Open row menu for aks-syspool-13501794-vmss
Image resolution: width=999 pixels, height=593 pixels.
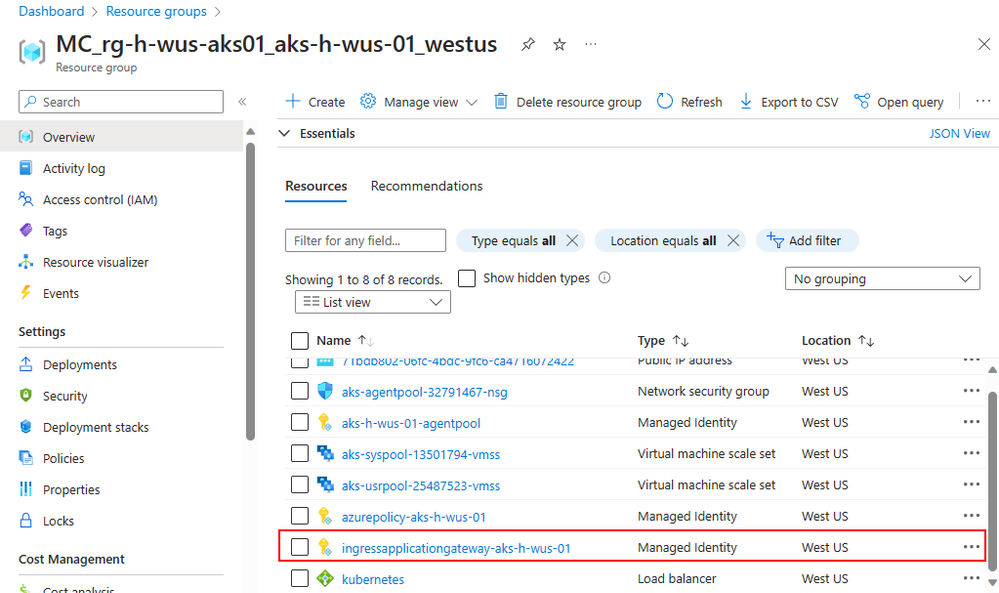971,453
